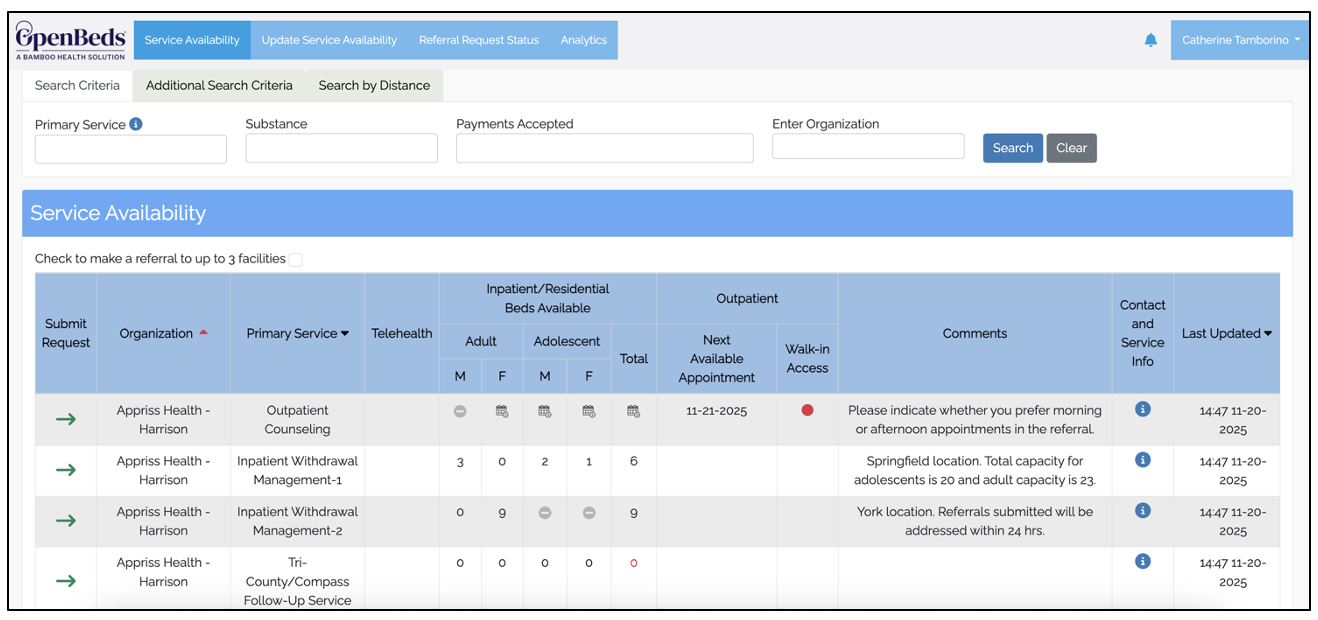Click the Payments Accepted input field

(x=605, y=148)
